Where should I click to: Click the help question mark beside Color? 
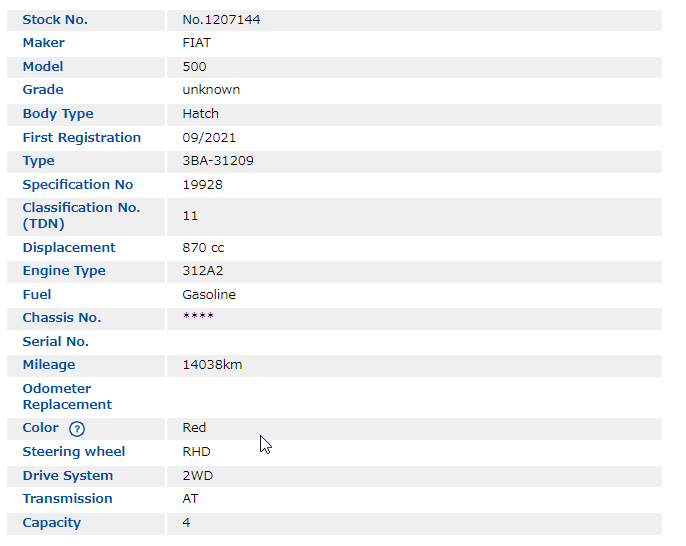77,429
